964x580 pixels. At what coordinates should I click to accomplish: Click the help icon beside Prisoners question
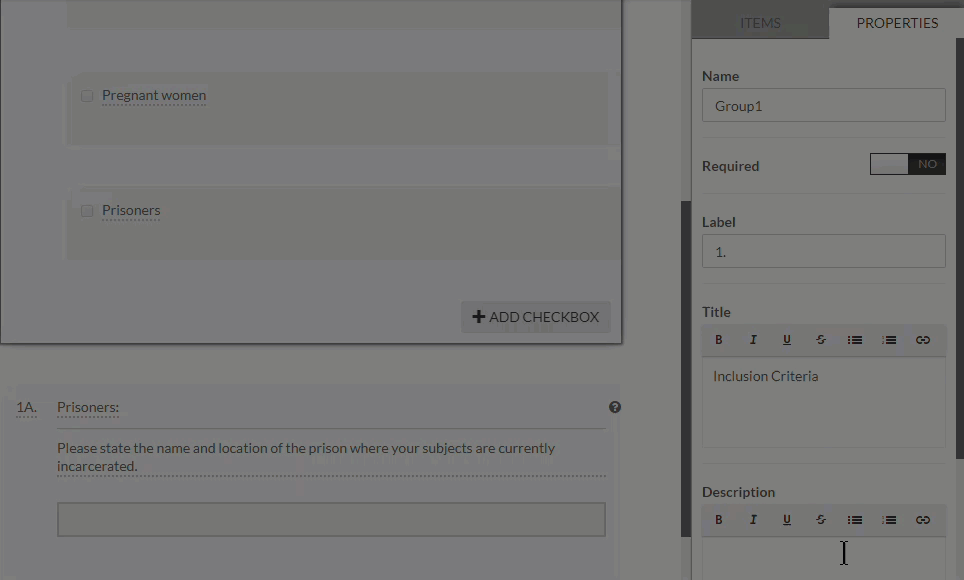(615, 407)
